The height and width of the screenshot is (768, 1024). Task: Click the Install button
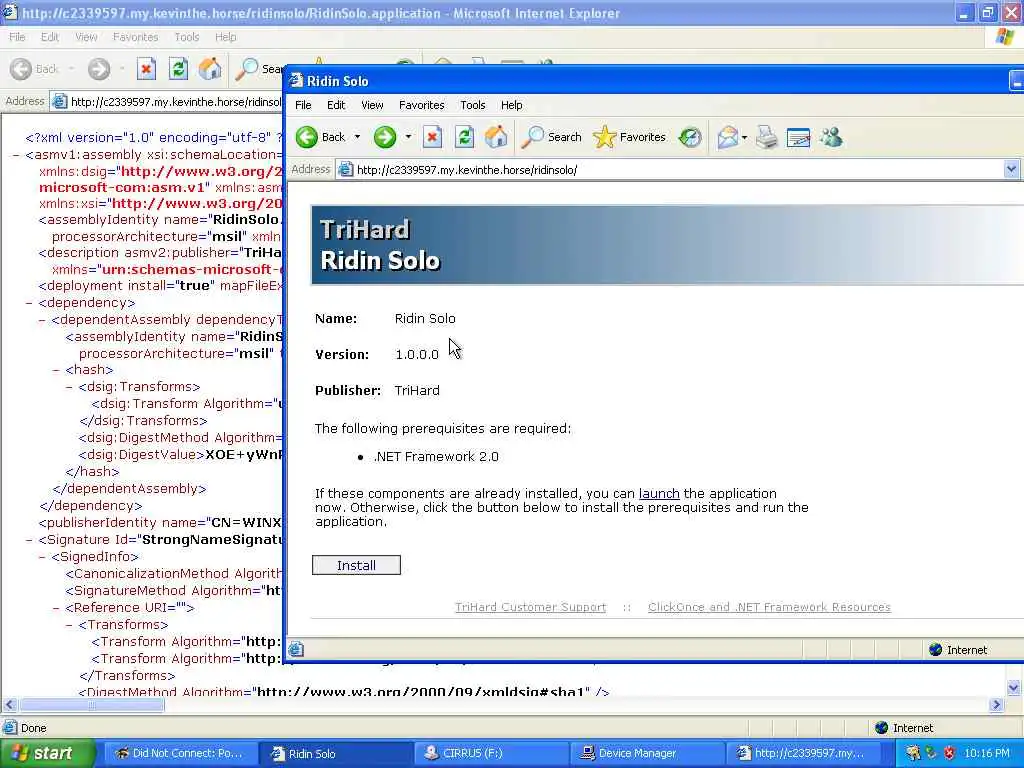tap(356, 565)
